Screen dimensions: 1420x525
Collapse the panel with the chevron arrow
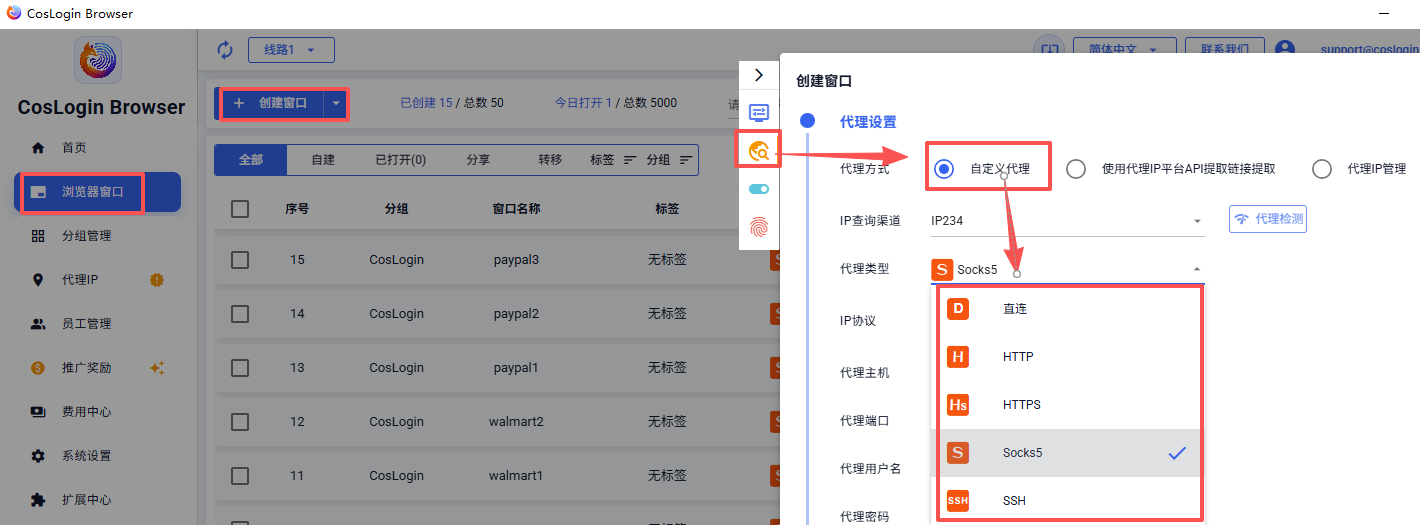click(759, 75)
